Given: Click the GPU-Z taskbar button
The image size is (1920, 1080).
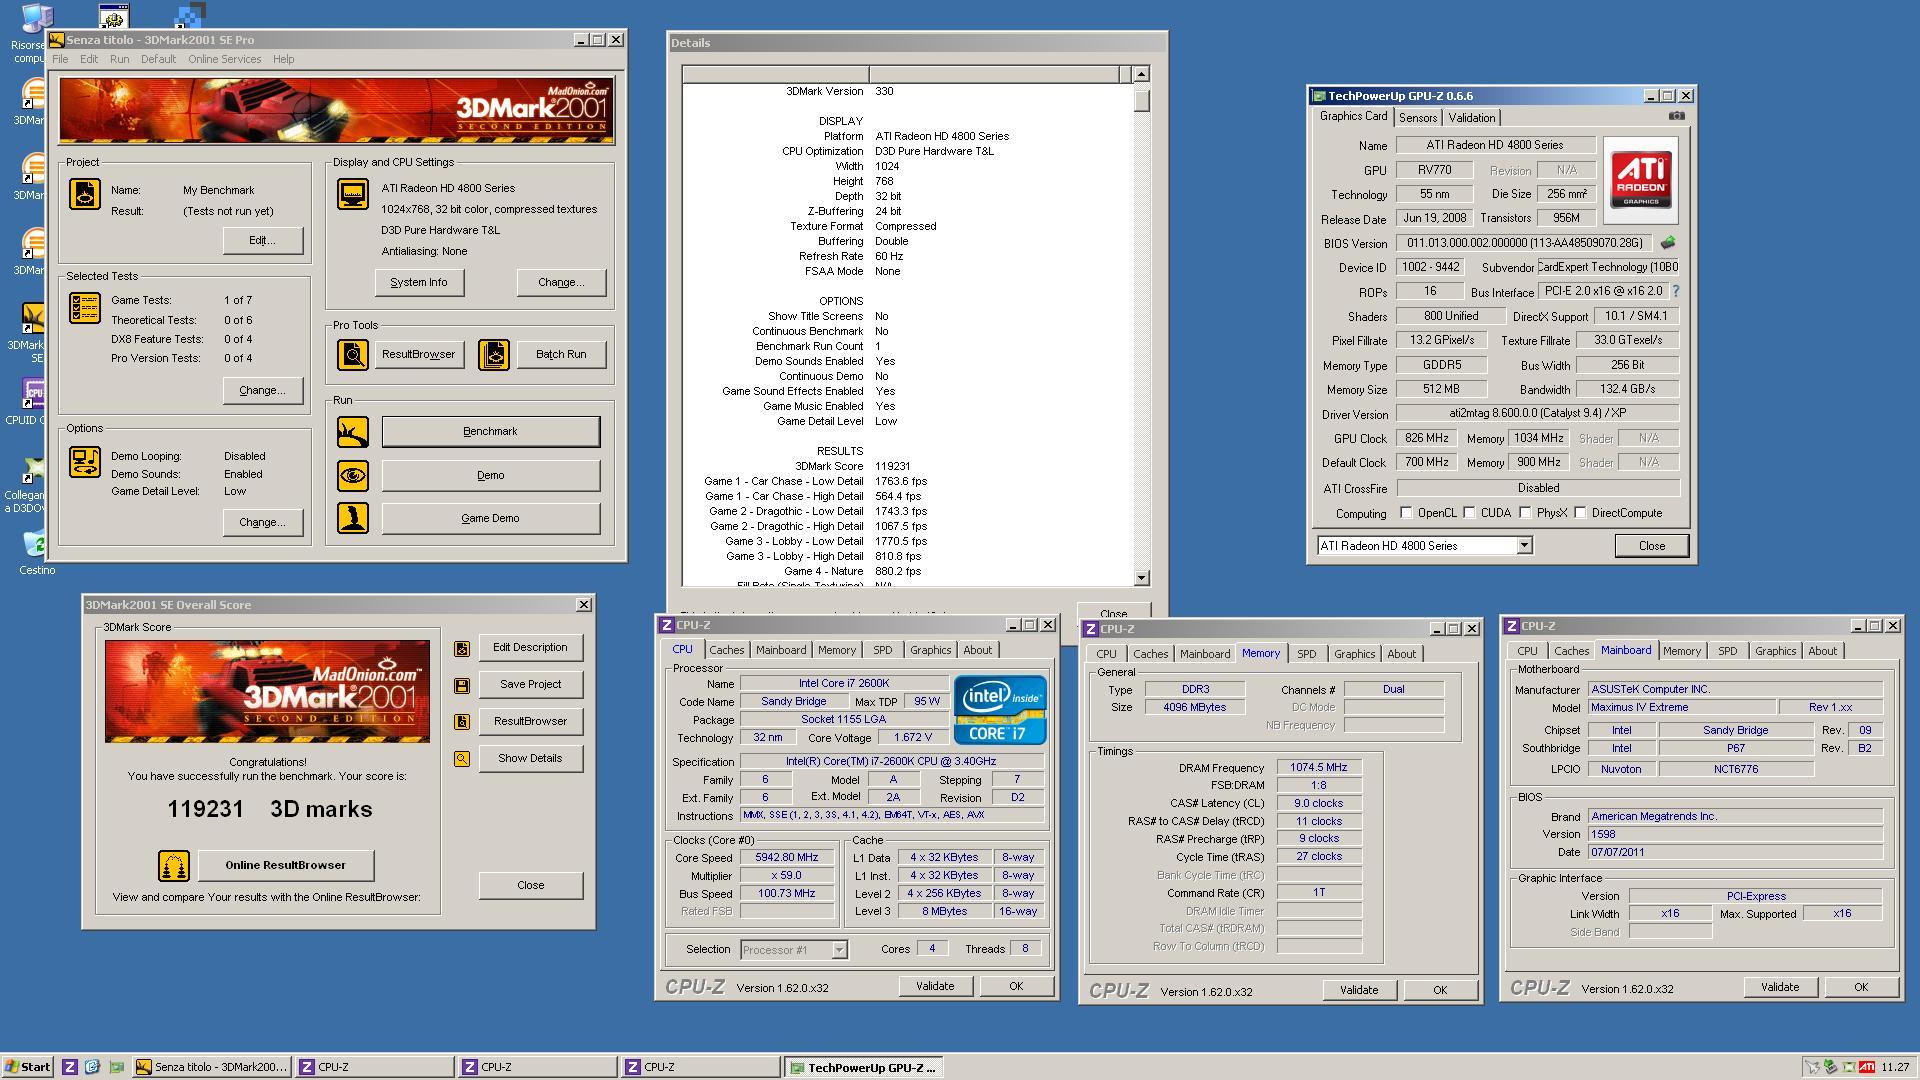Looking at the screenshot, I should point(863,1067).
